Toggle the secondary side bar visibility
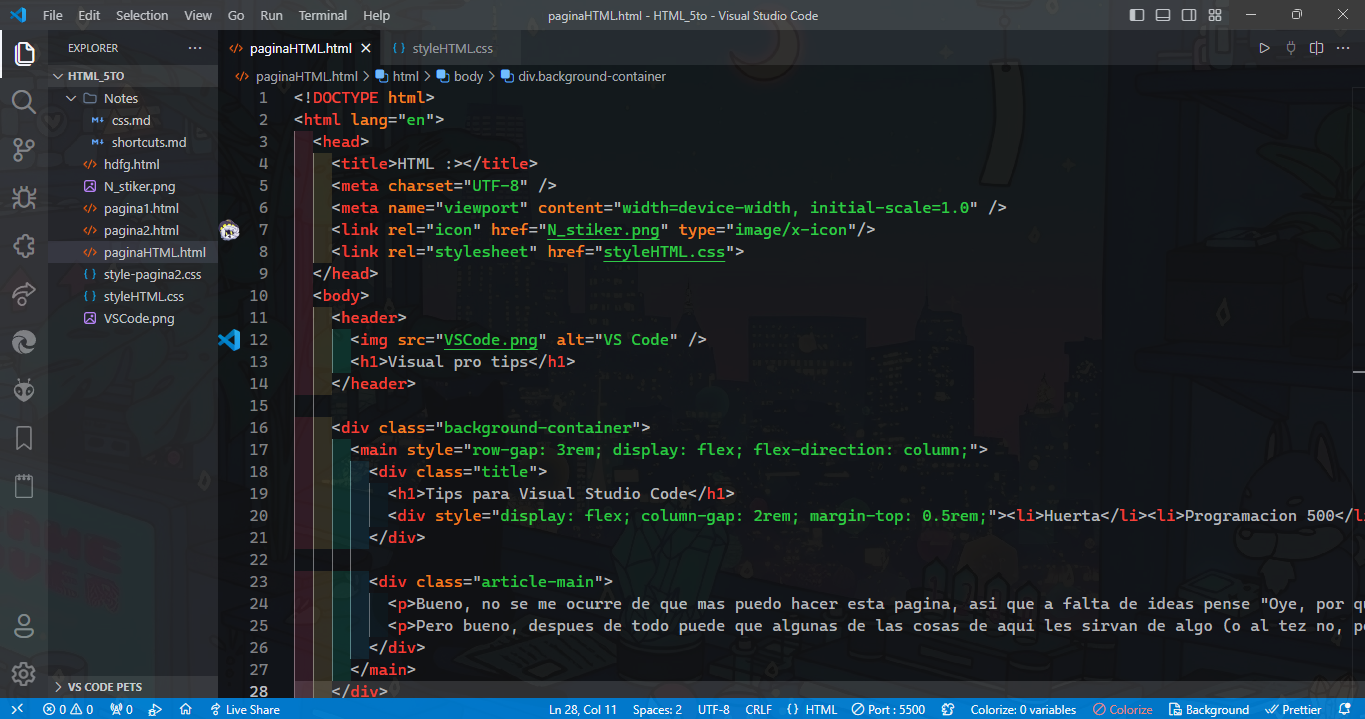The width and height of the screenshot is (1365, 719). point(1189,15)
